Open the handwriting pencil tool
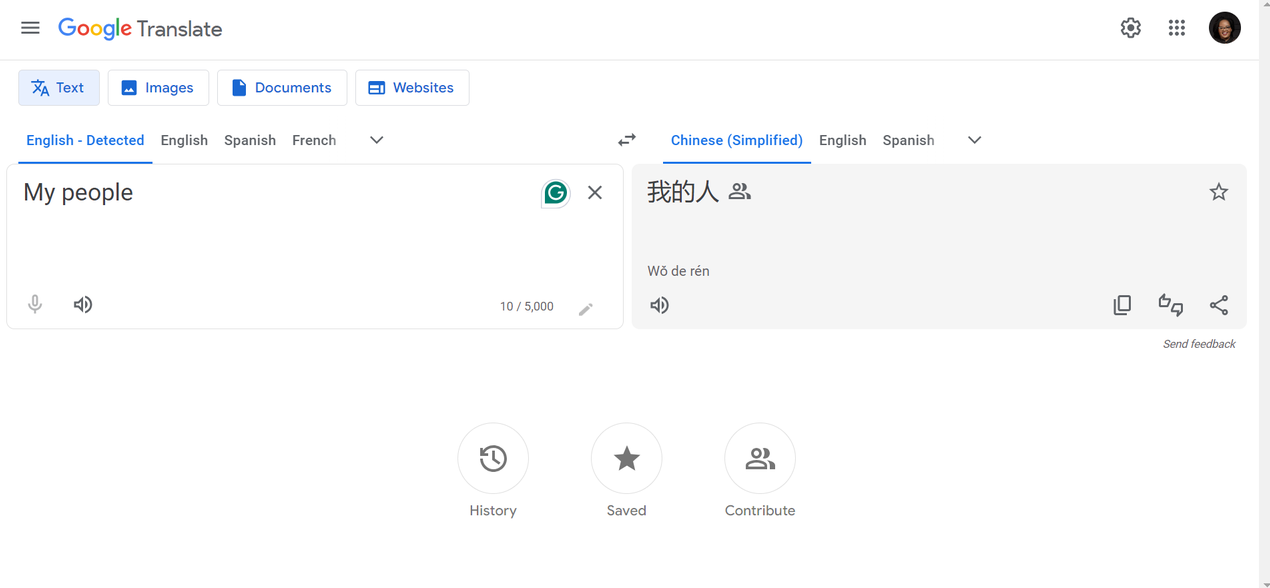 coord(586,309)
